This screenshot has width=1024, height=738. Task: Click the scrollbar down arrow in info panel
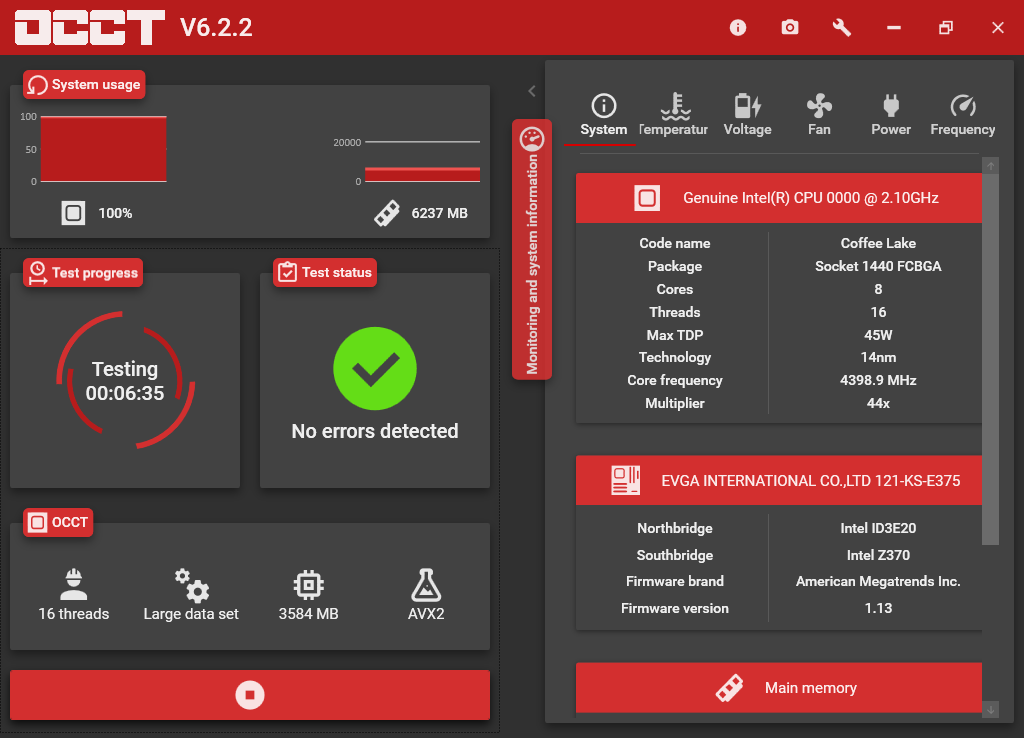pyautogui.click(x=991, y=709)
